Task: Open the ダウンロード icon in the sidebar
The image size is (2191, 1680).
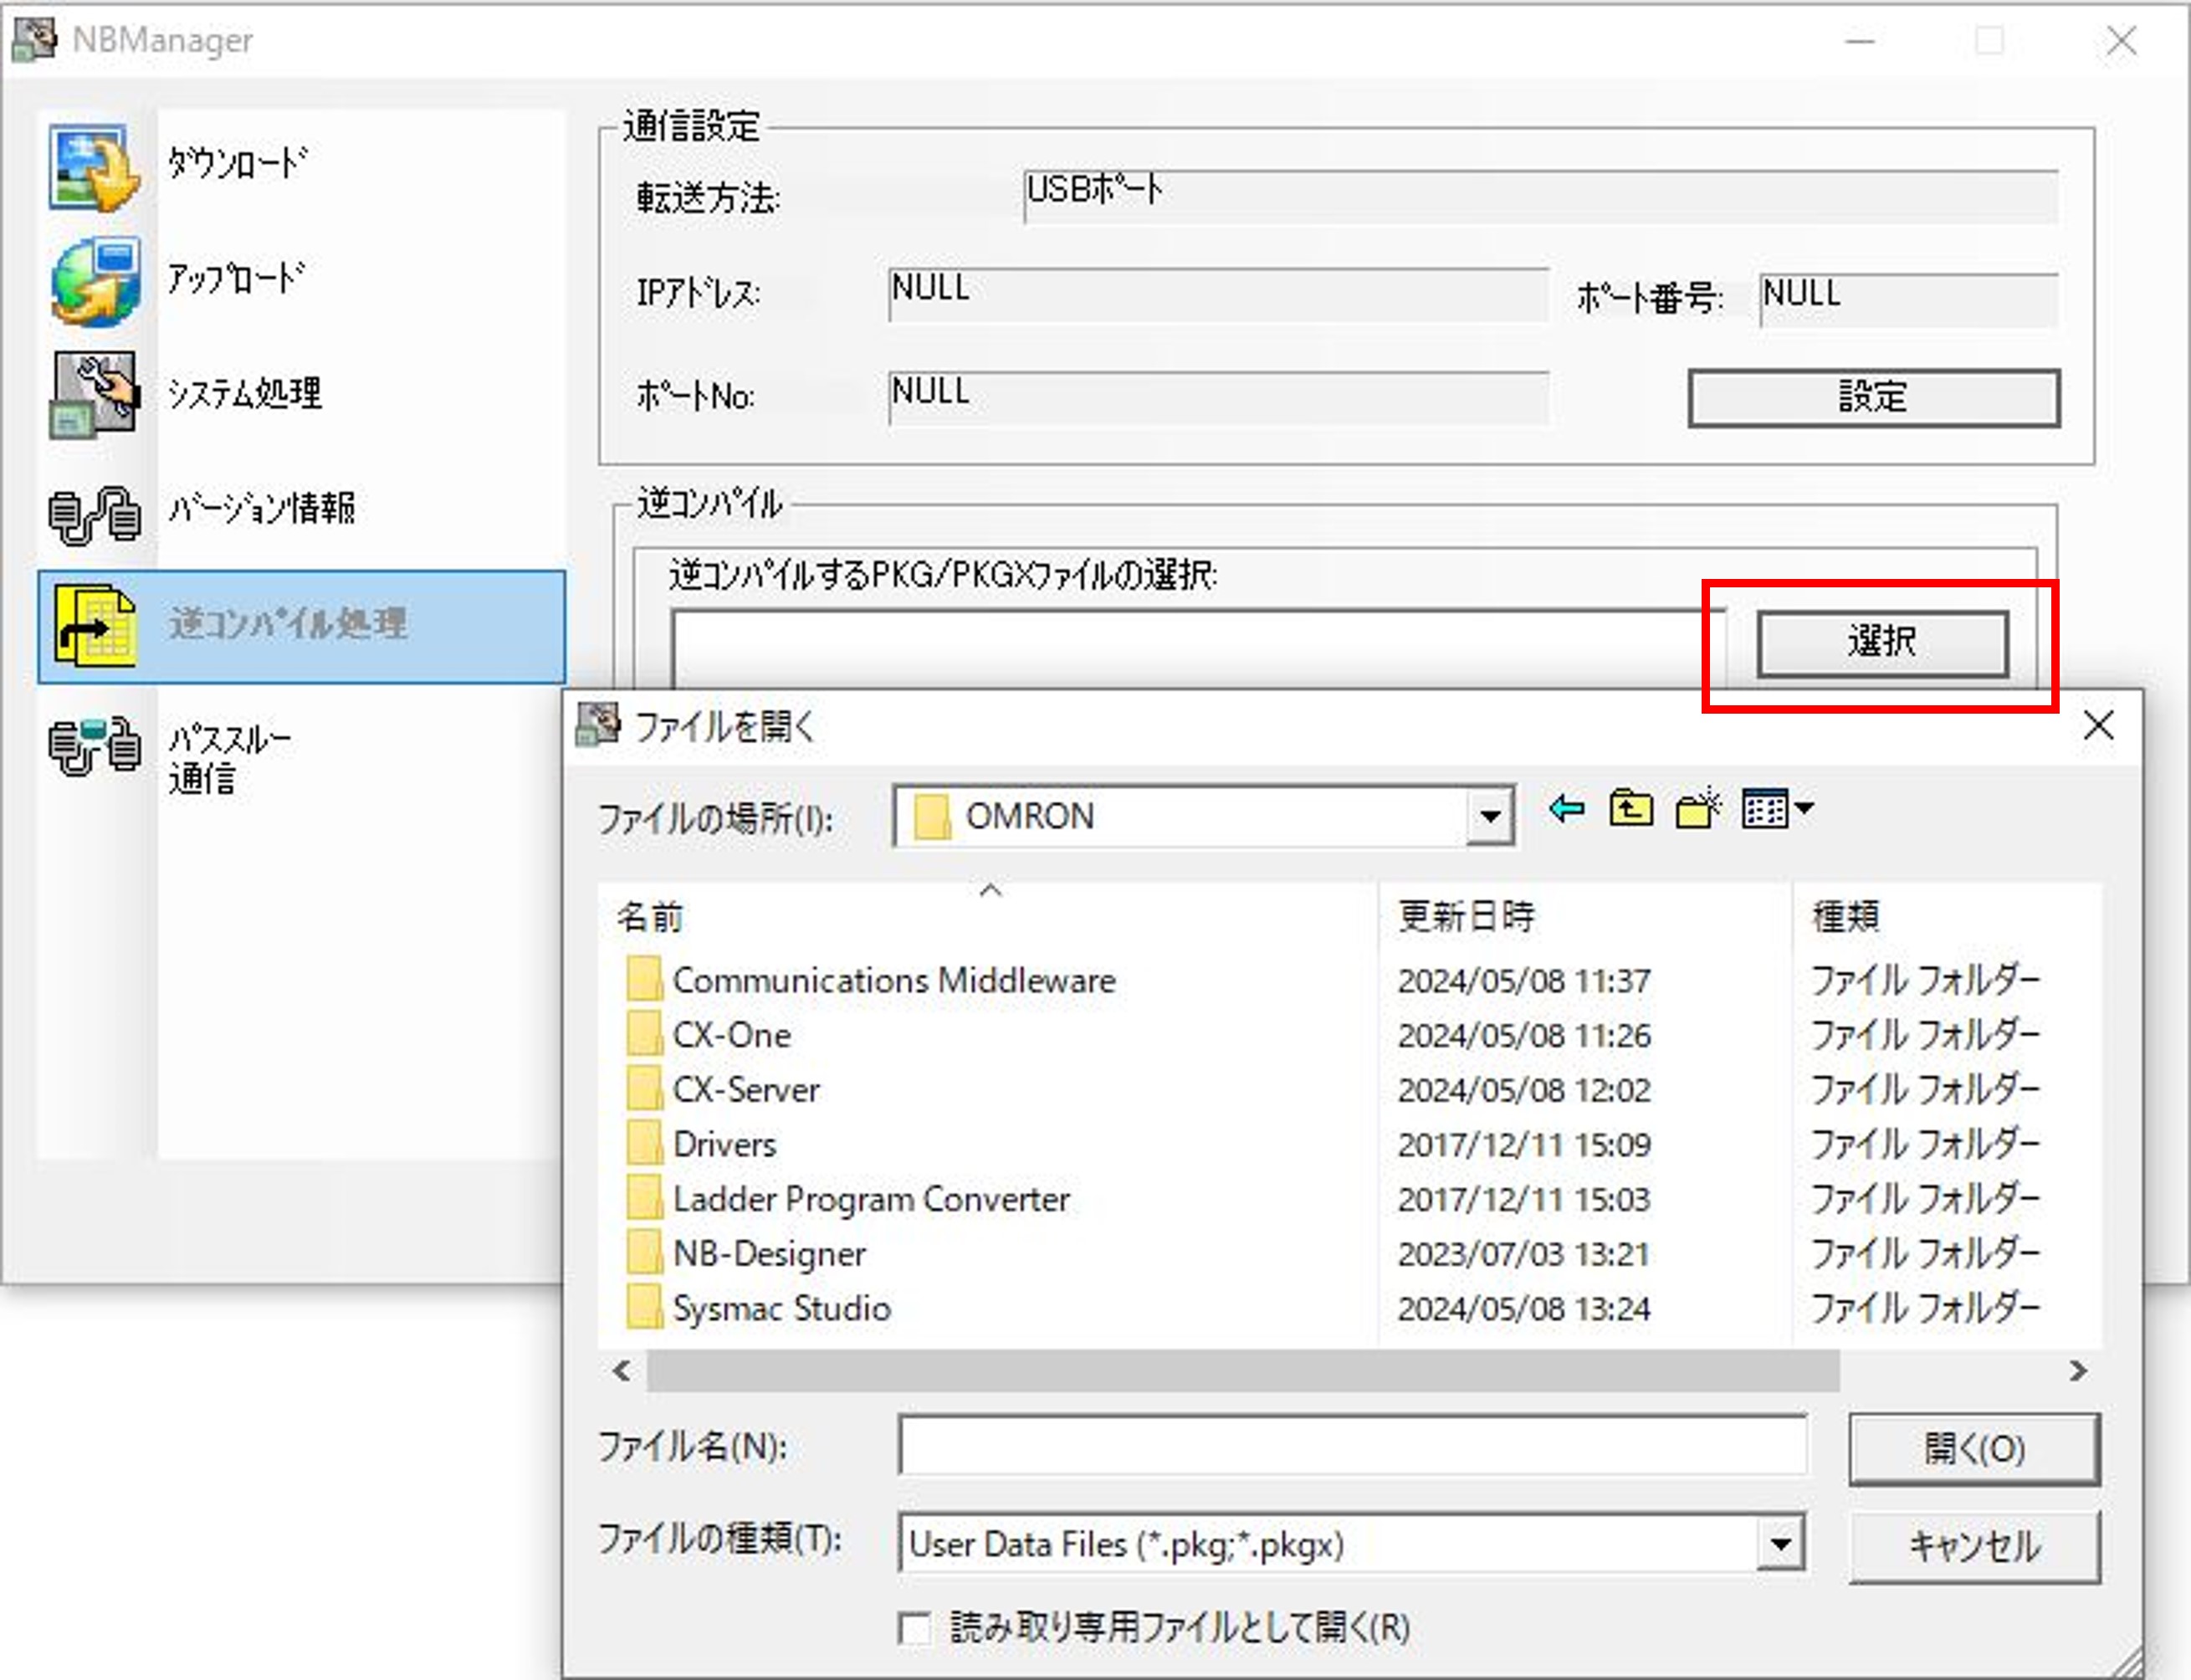Action: pyautogui.click(x=93, y=167)
